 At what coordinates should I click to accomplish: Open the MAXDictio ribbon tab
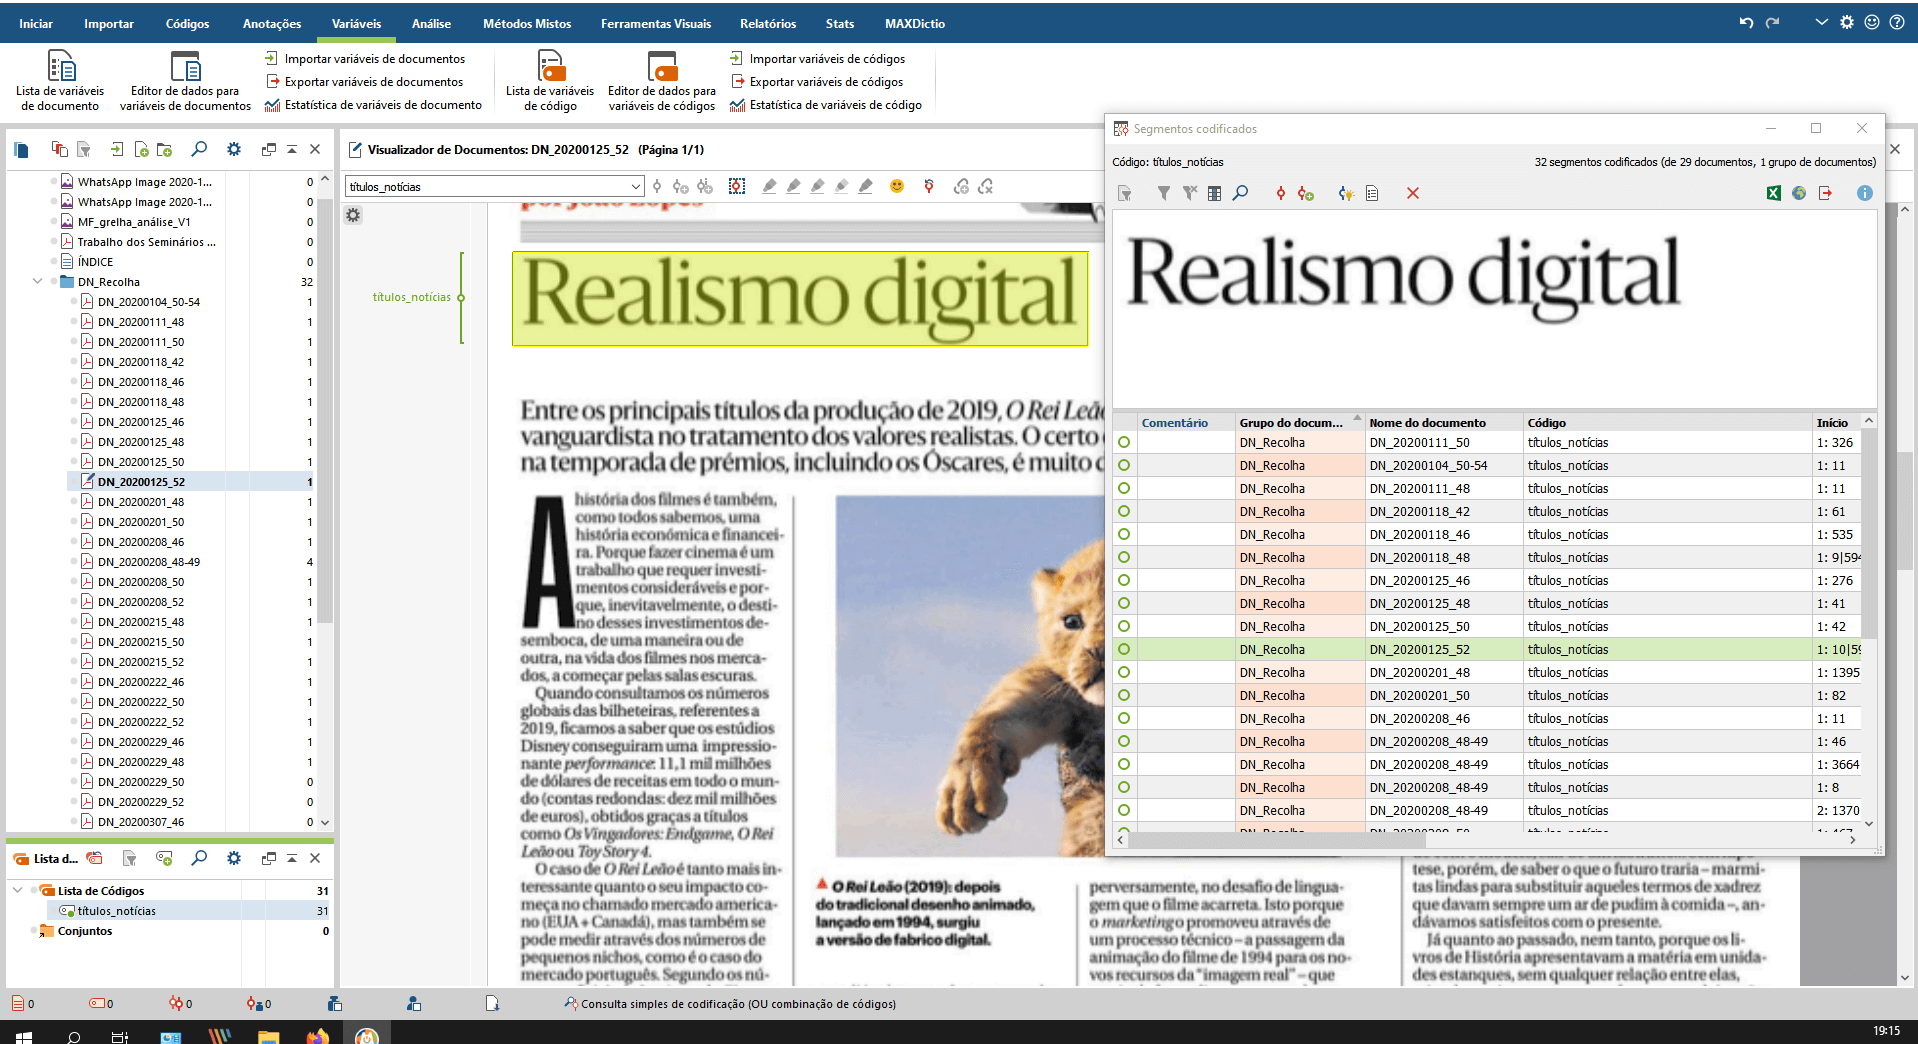pyautogui.click(x=915, y=23)
